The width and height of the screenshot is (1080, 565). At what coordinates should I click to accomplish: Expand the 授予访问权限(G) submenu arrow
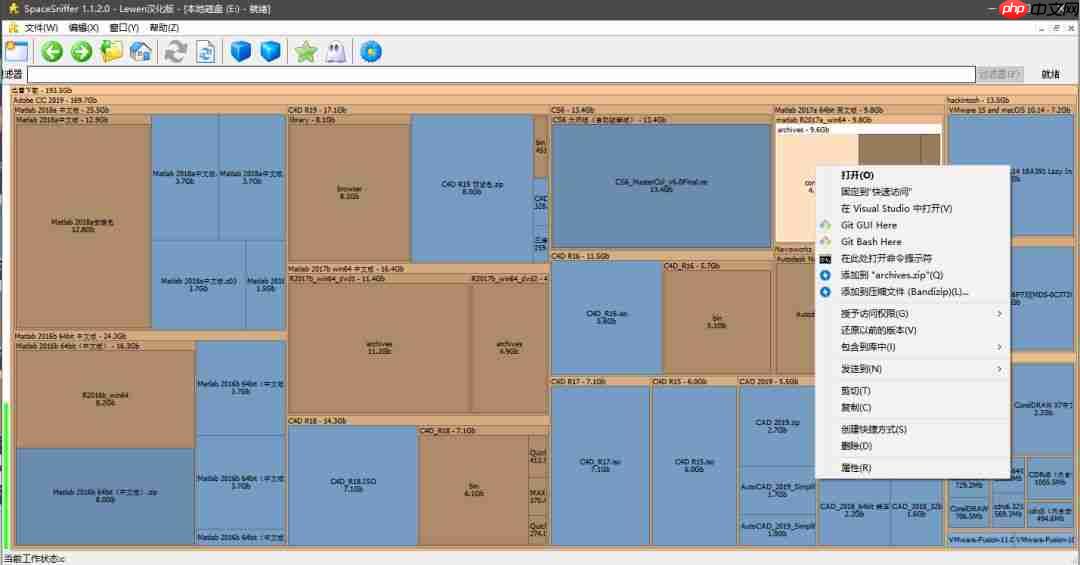click(x=999, y=314)
